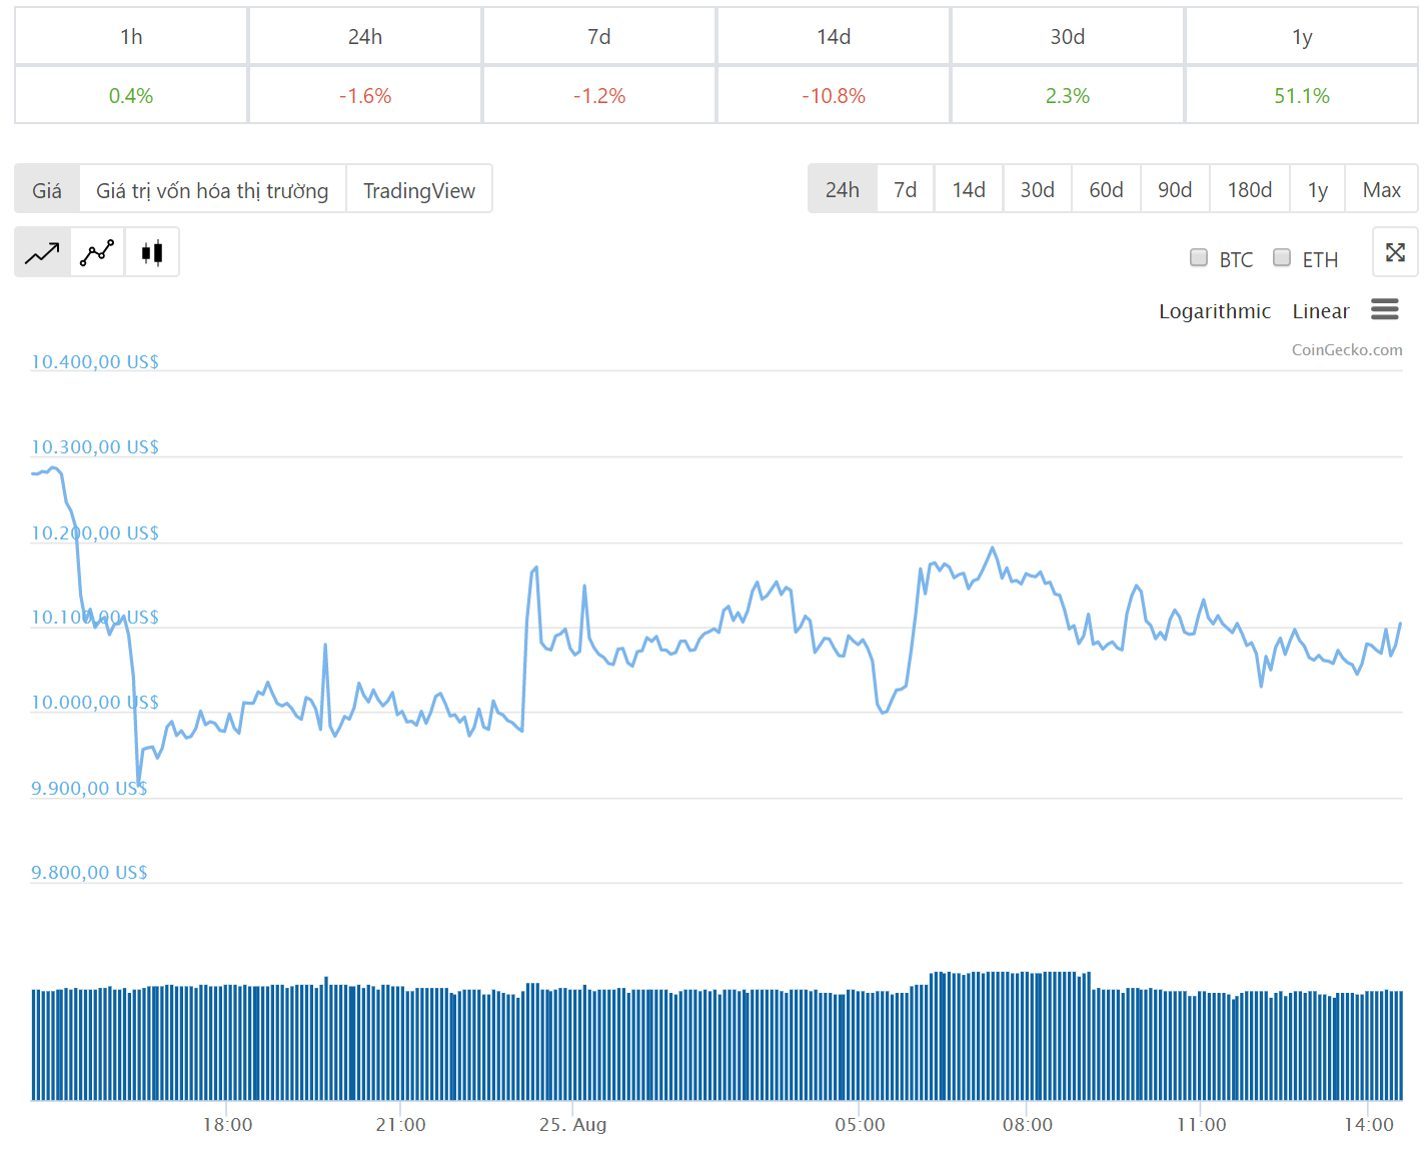Select the 24h chart range
1428x1149 pixels.
click(x=842, y=189)
